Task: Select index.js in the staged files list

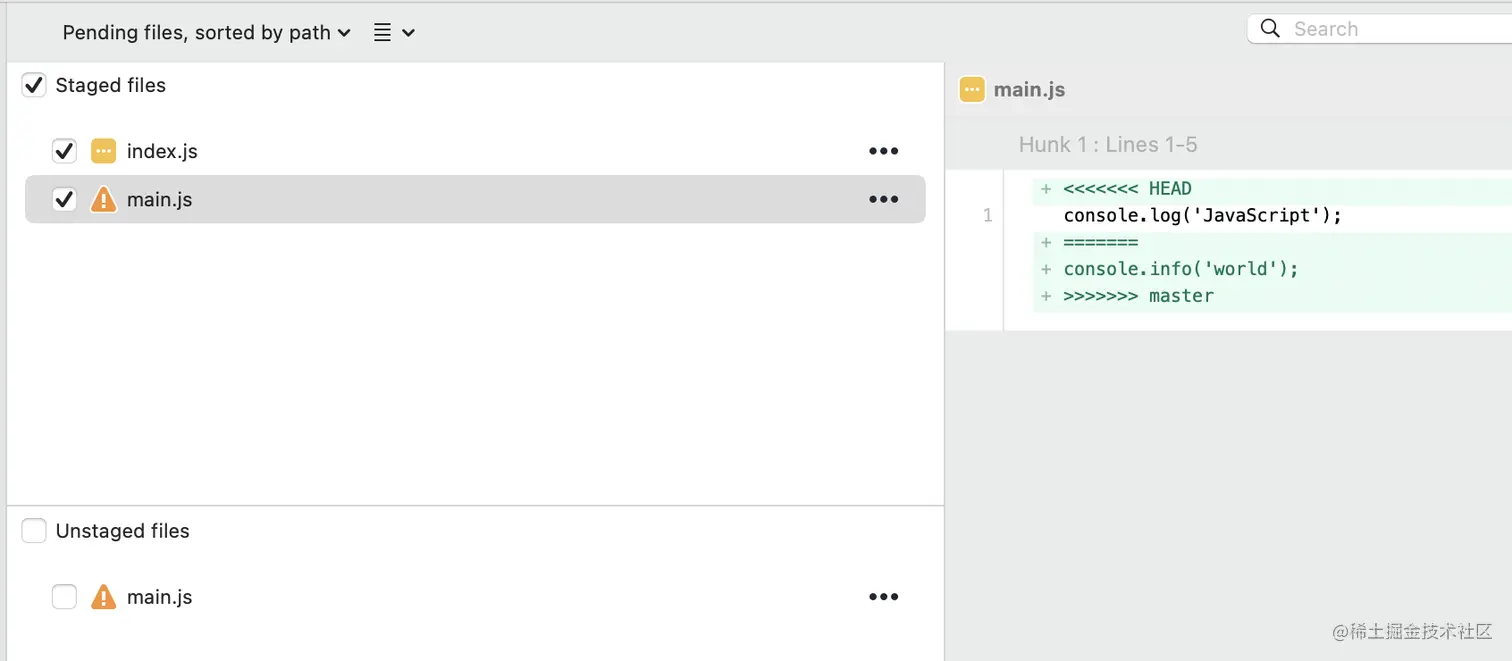Action: pos(163,150)
